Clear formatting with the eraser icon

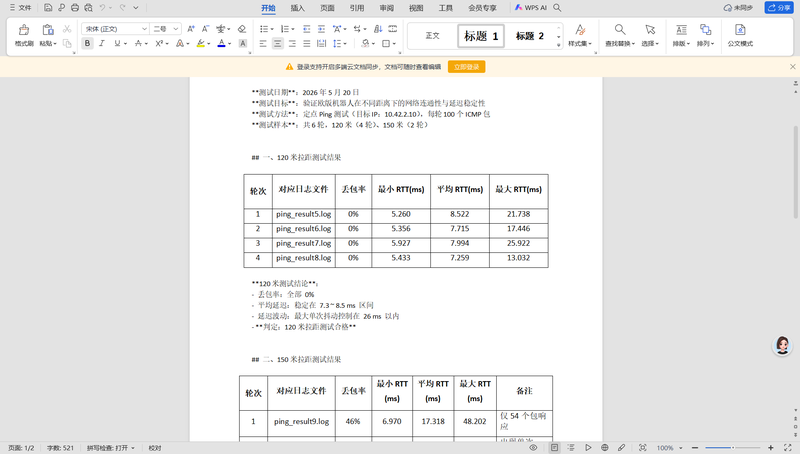pos(242,29)
